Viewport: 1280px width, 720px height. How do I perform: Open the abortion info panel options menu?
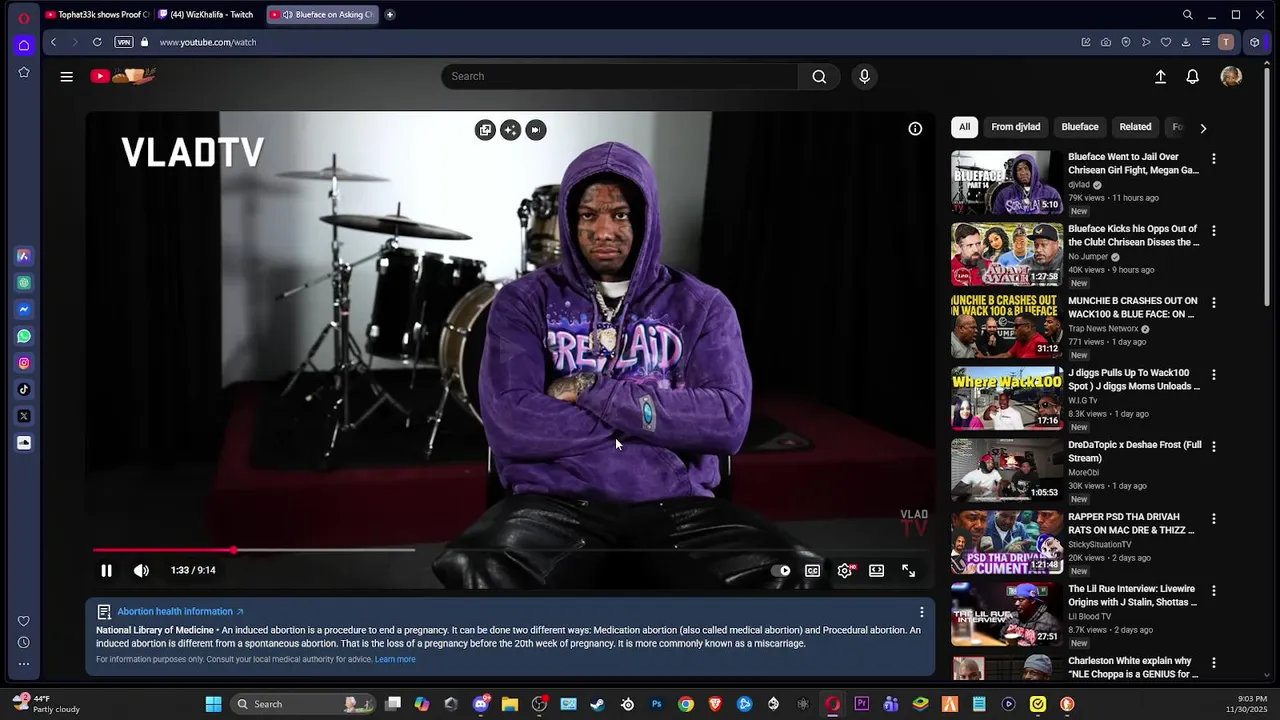[921, 612]
